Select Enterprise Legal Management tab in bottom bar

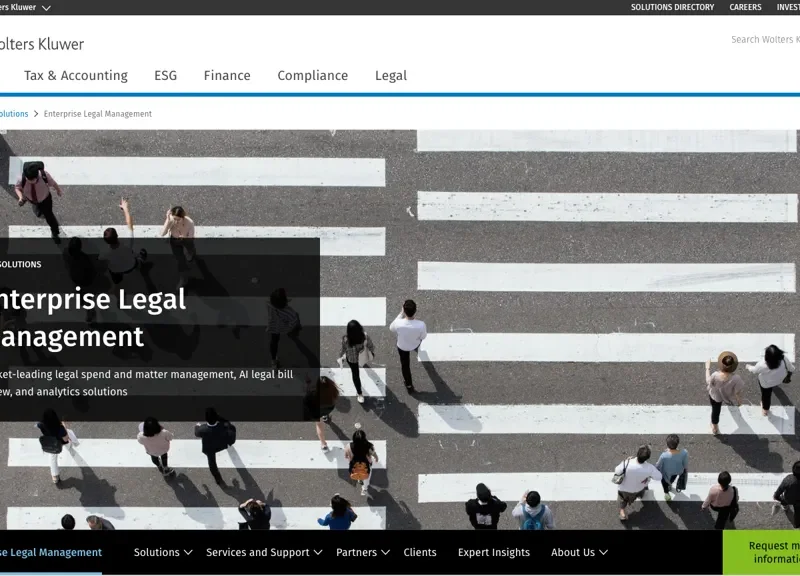tap(50, 552)
